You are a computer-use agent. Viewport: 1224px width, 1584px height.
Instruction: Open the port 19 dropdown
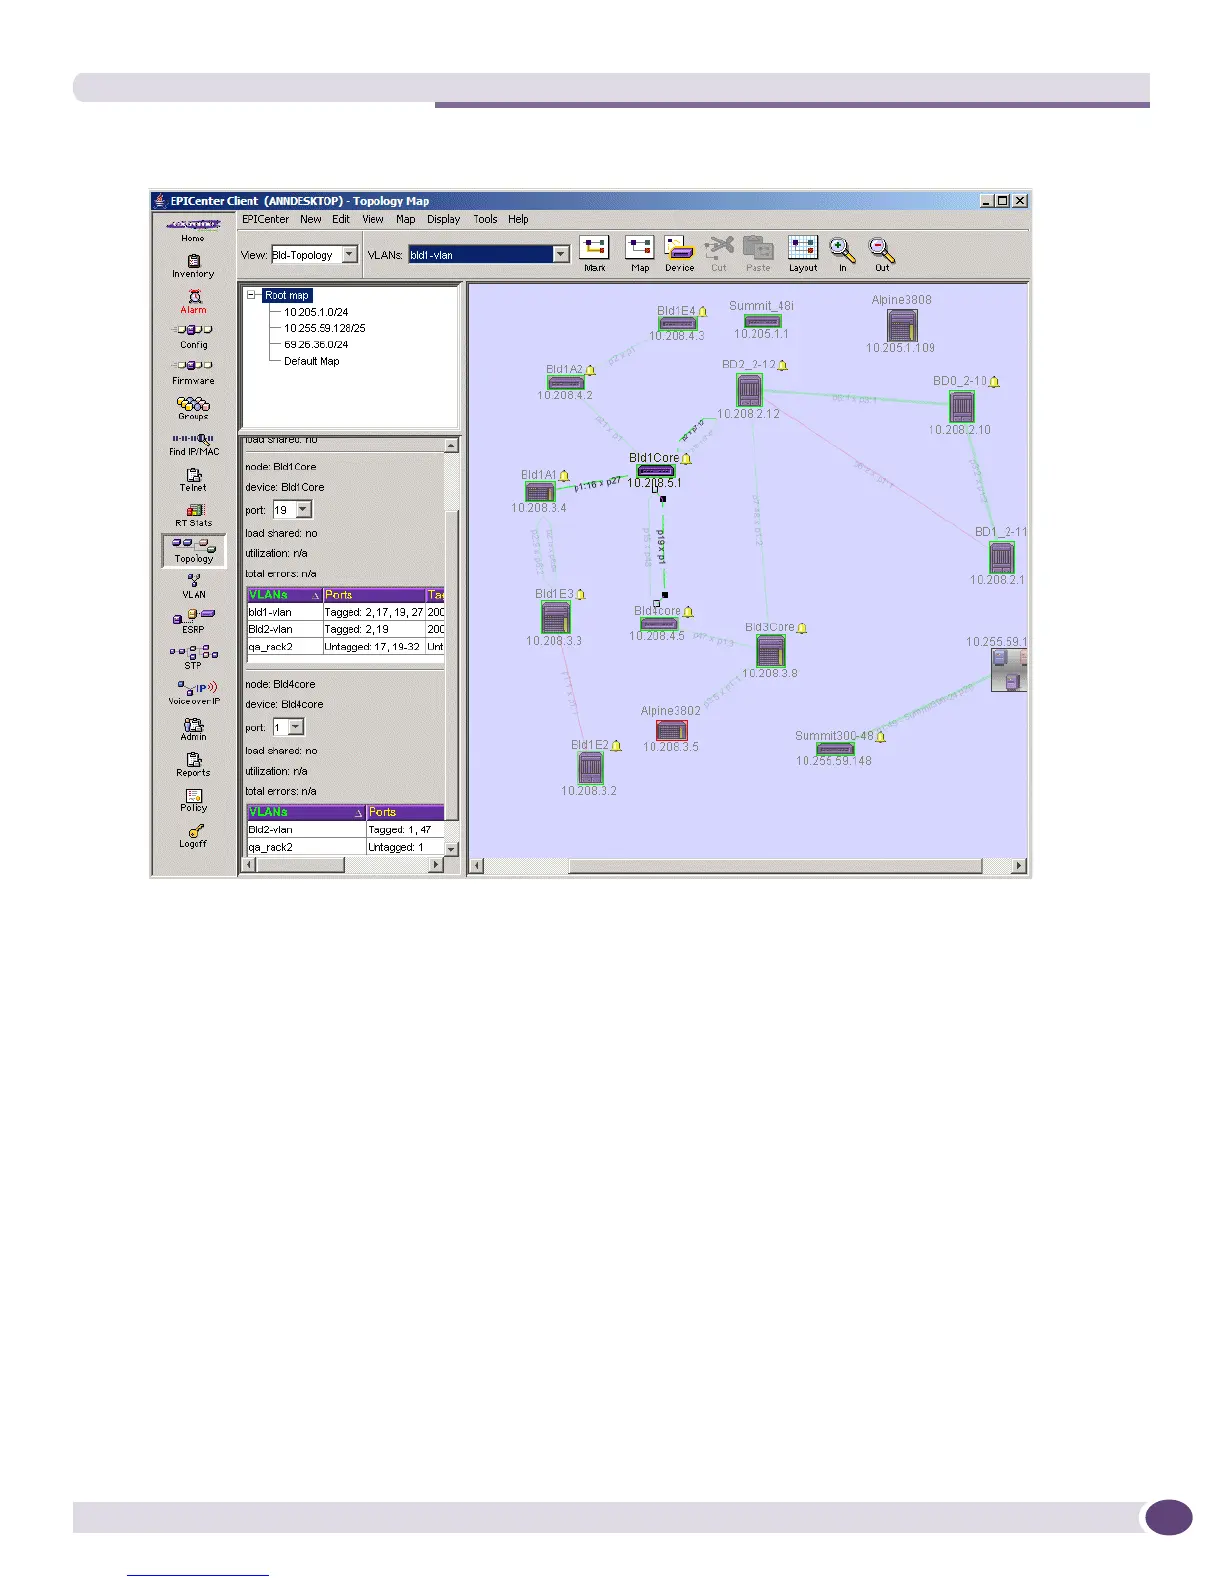click(304, 510)
